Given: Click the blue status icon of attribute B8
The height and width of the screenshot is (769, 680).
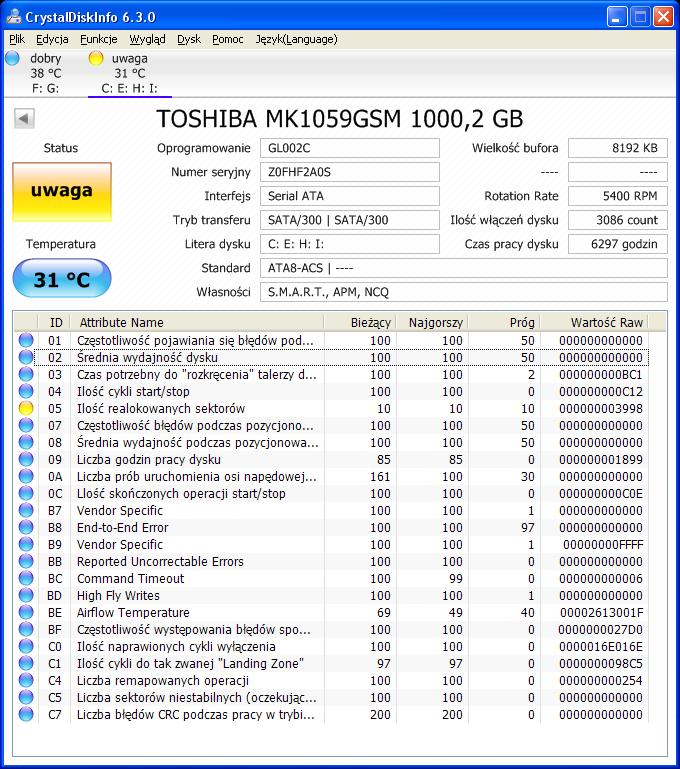Looking at the screenshot, I should [25, 527].
